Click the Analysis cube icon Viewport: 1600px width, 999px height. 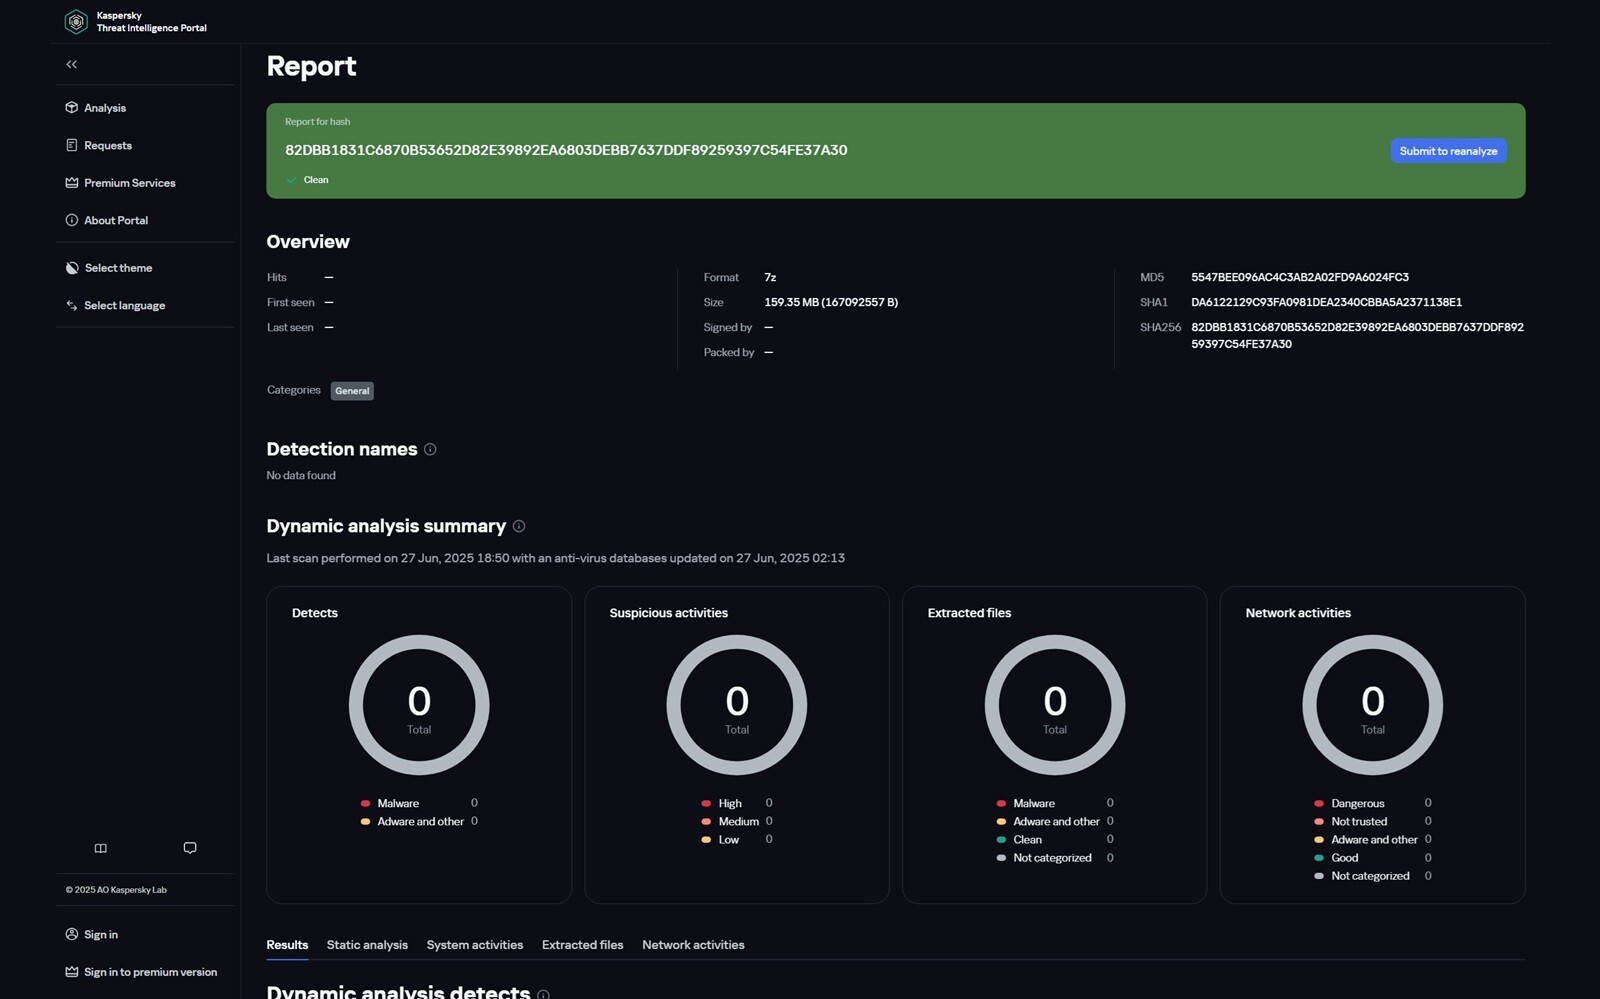71,107
